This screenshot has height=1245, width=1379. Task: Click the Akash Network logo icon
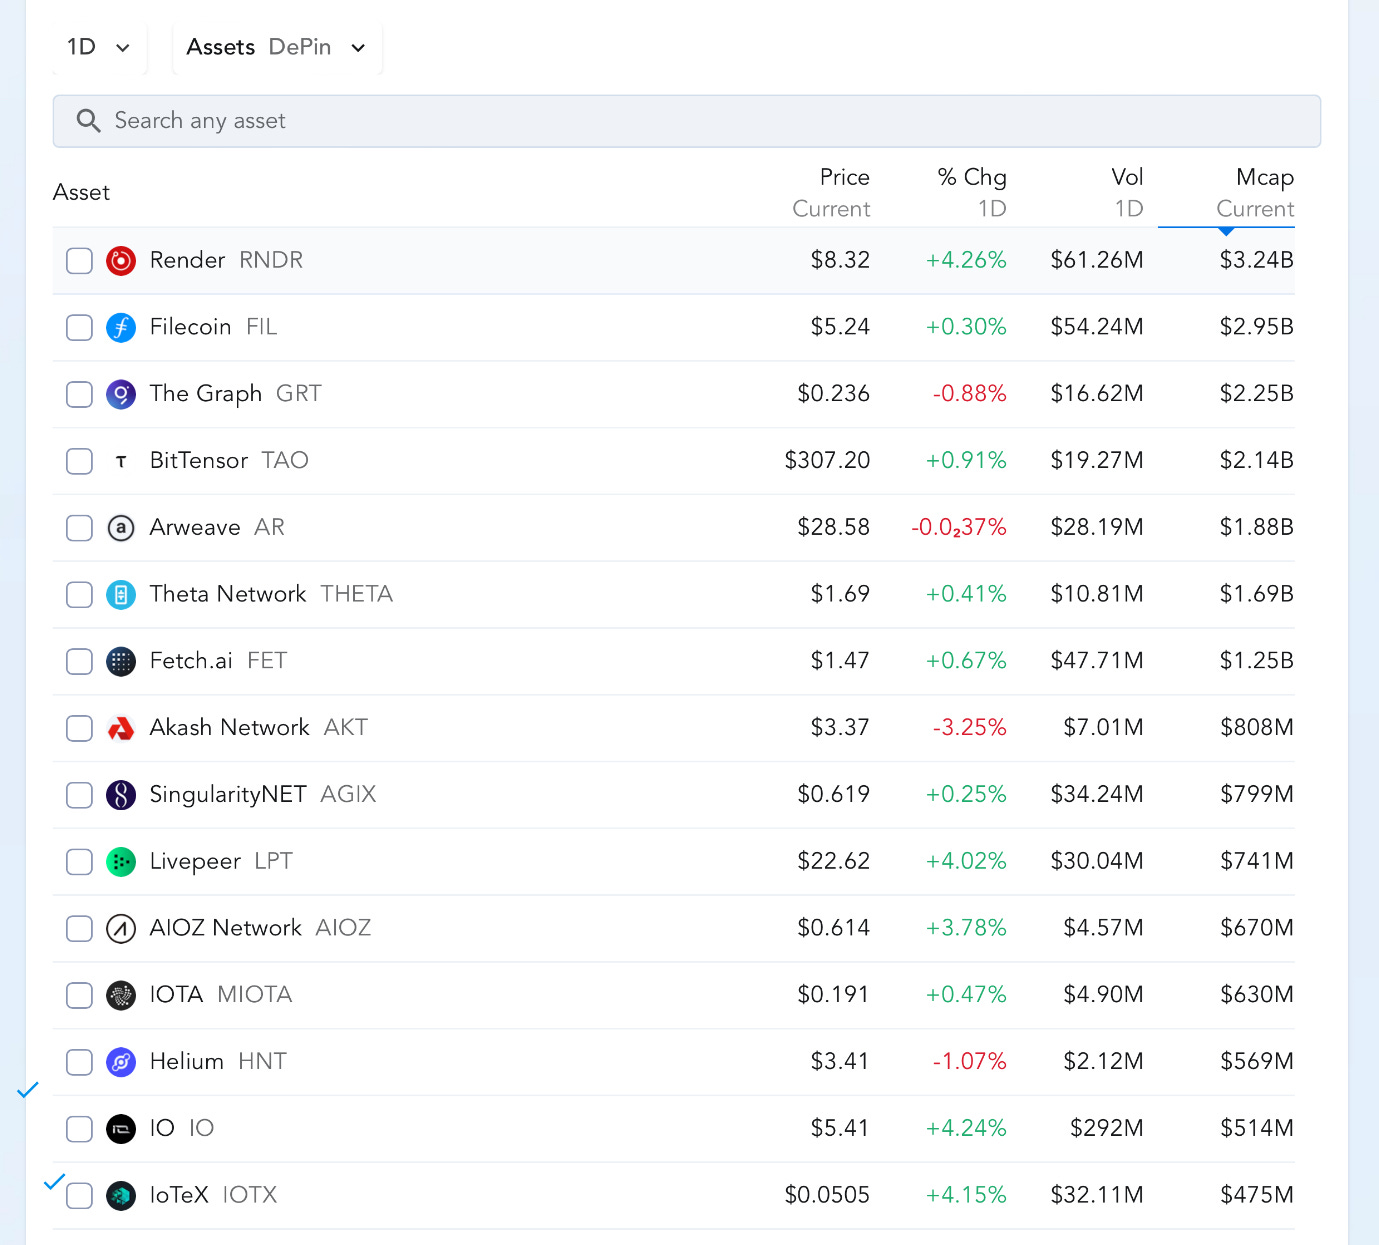pos(121,728)
